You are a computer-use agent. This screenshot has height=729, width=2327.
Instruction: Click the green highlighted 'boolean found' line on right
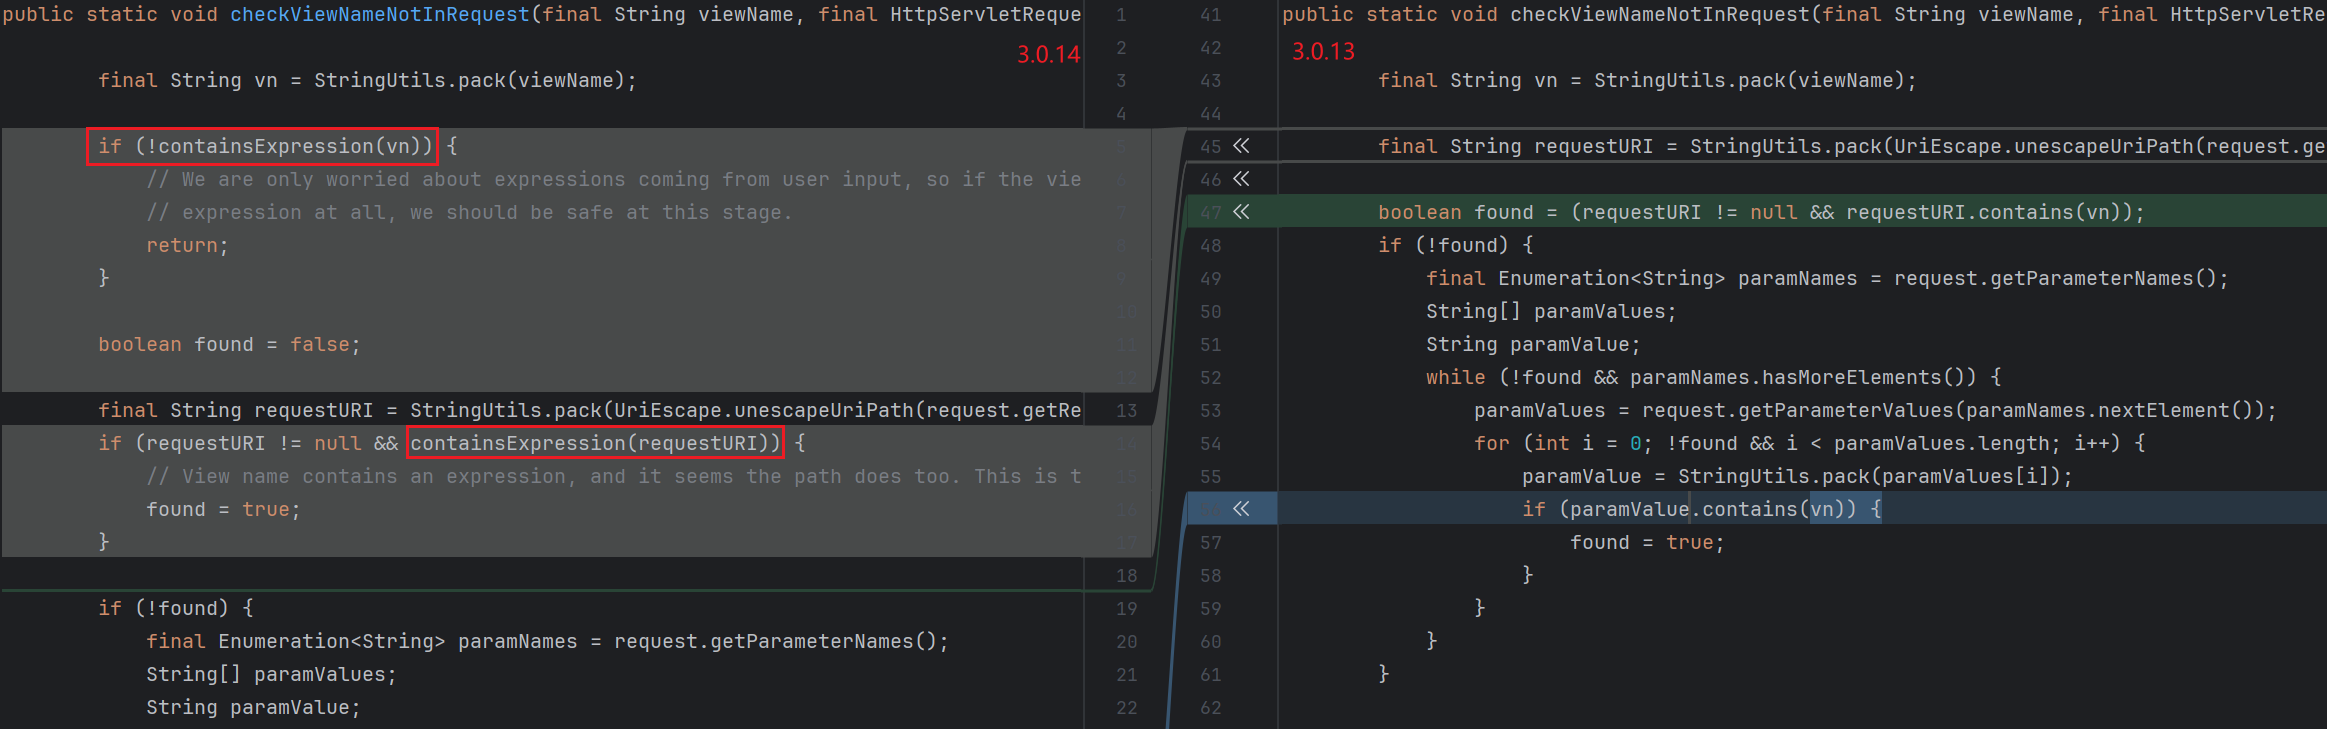tap(1760, 212)
